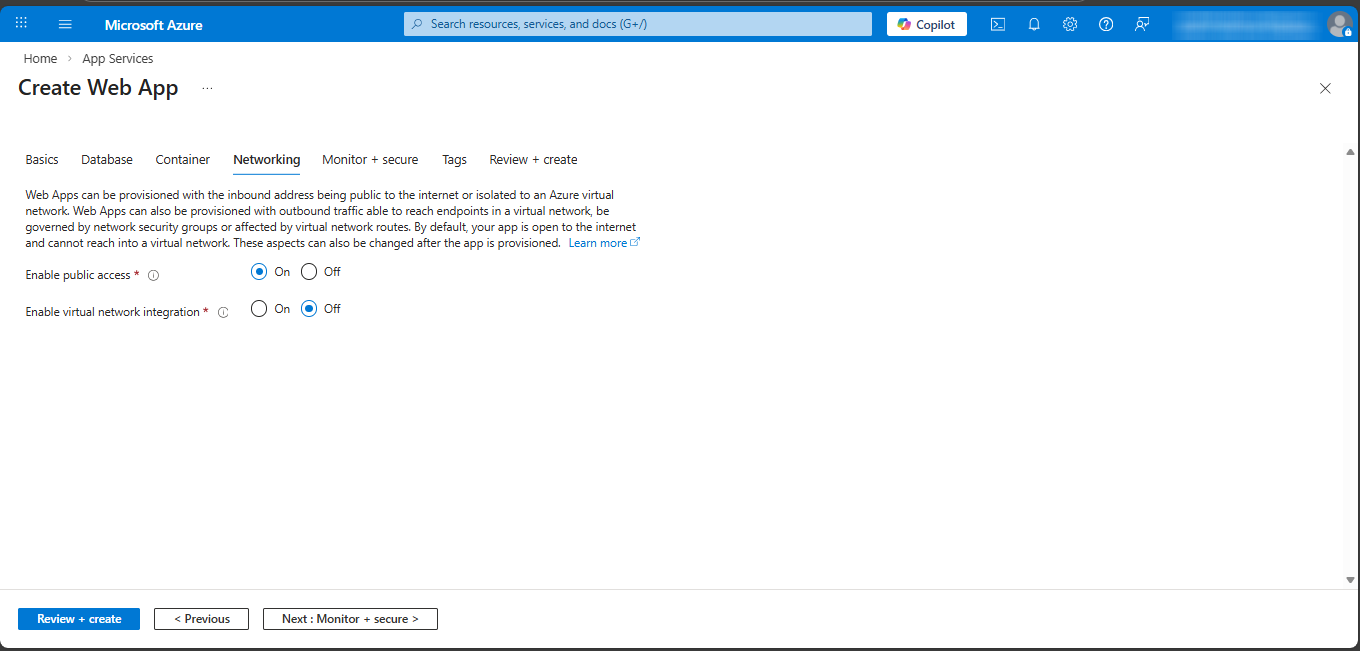Click the blue Review + create button

[x=79, y=619]
